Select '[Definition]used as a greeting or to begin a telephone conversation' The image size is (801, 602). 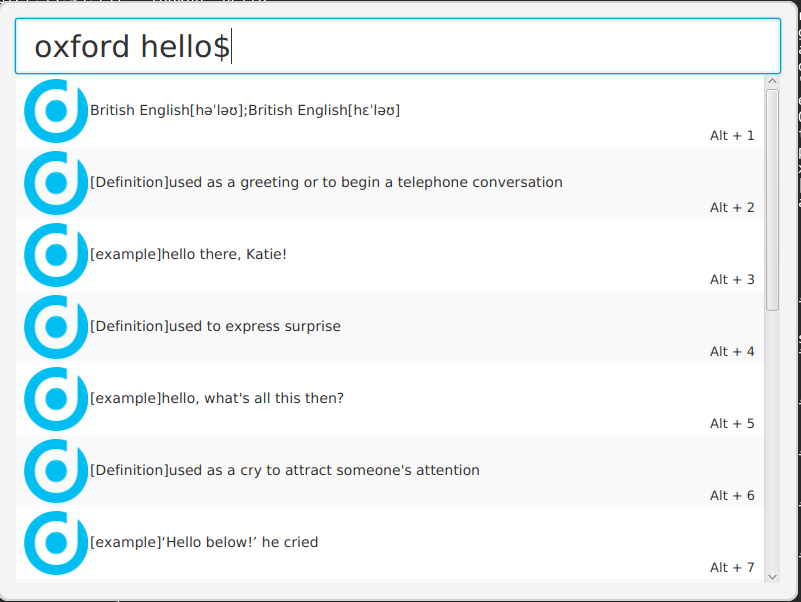pos(390,183)
